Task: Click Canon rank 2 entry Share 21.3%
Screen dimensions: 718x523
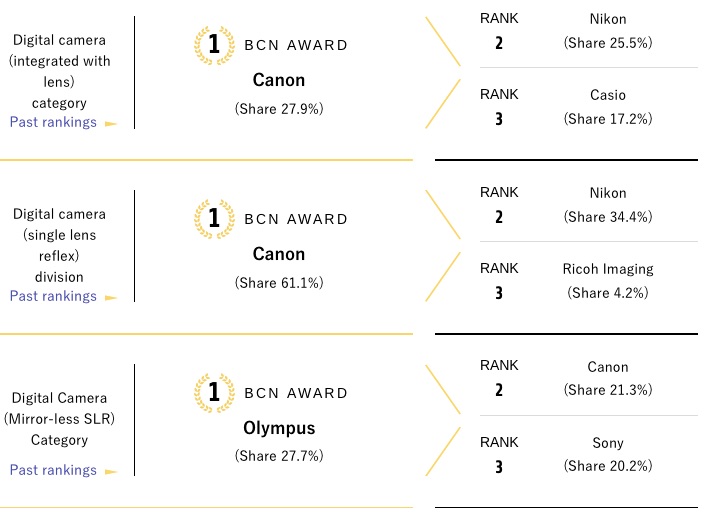Action: [608, 378]
